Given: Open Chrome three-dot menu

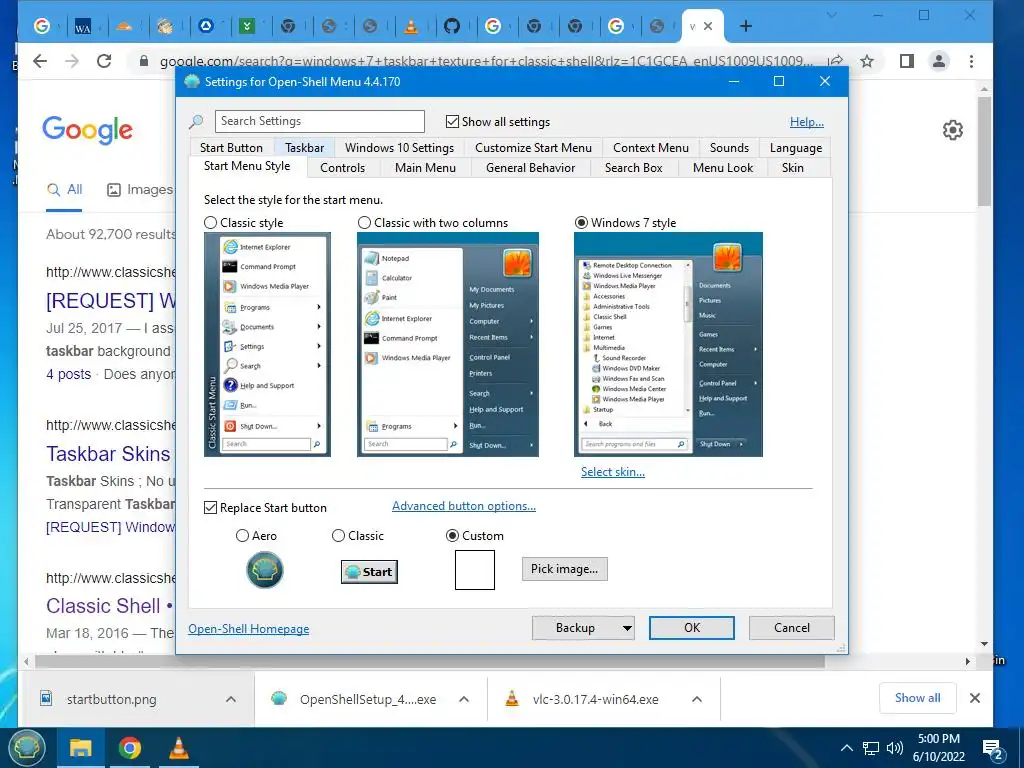Looking at the screenshot, I should (972, 61).
